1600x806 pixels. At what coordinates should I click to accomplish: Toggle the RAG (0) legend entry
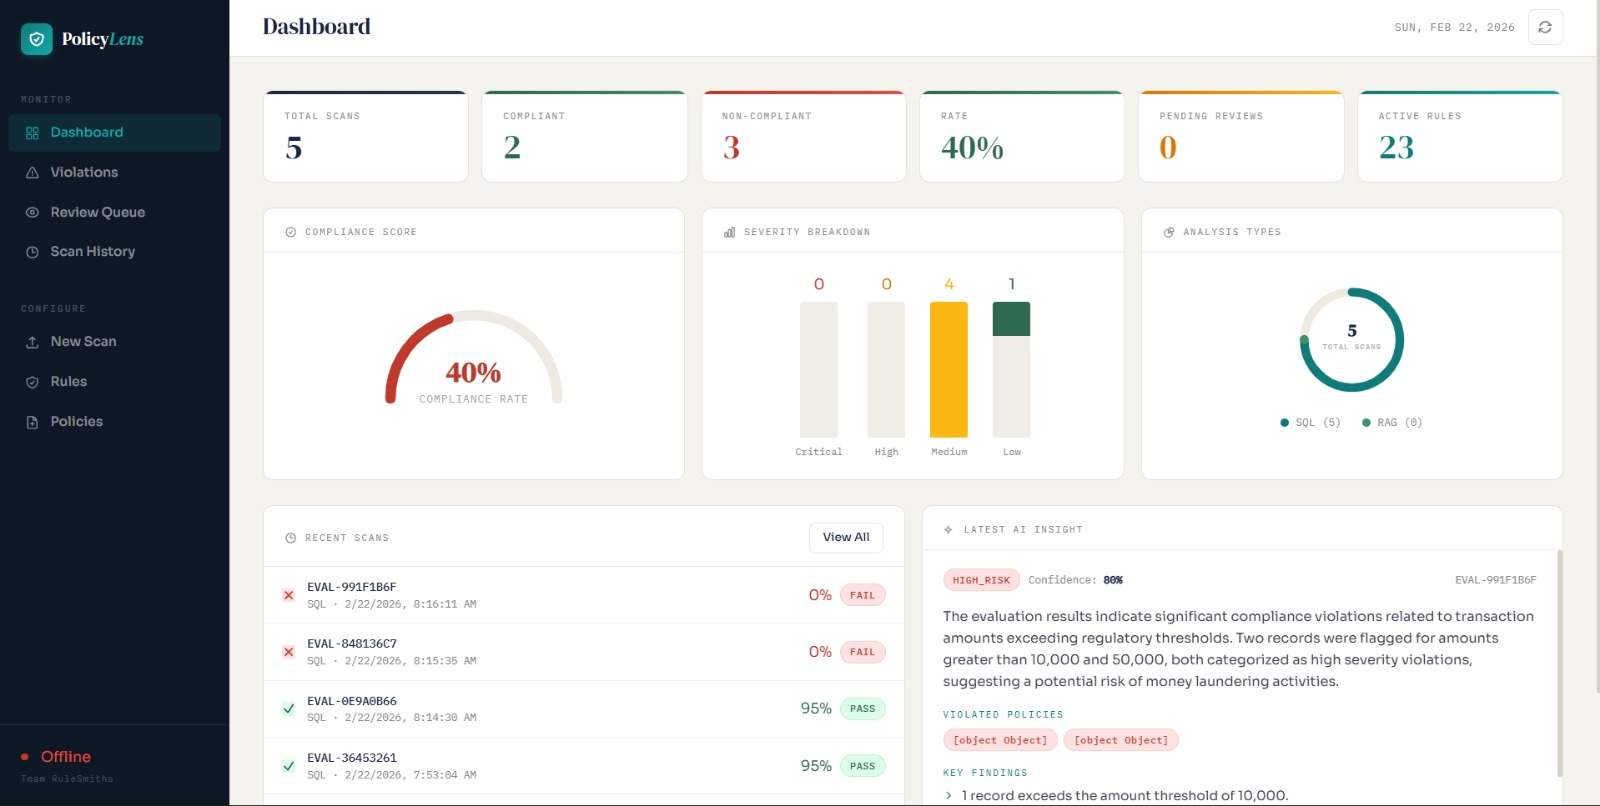click(x=1392, y=423)
